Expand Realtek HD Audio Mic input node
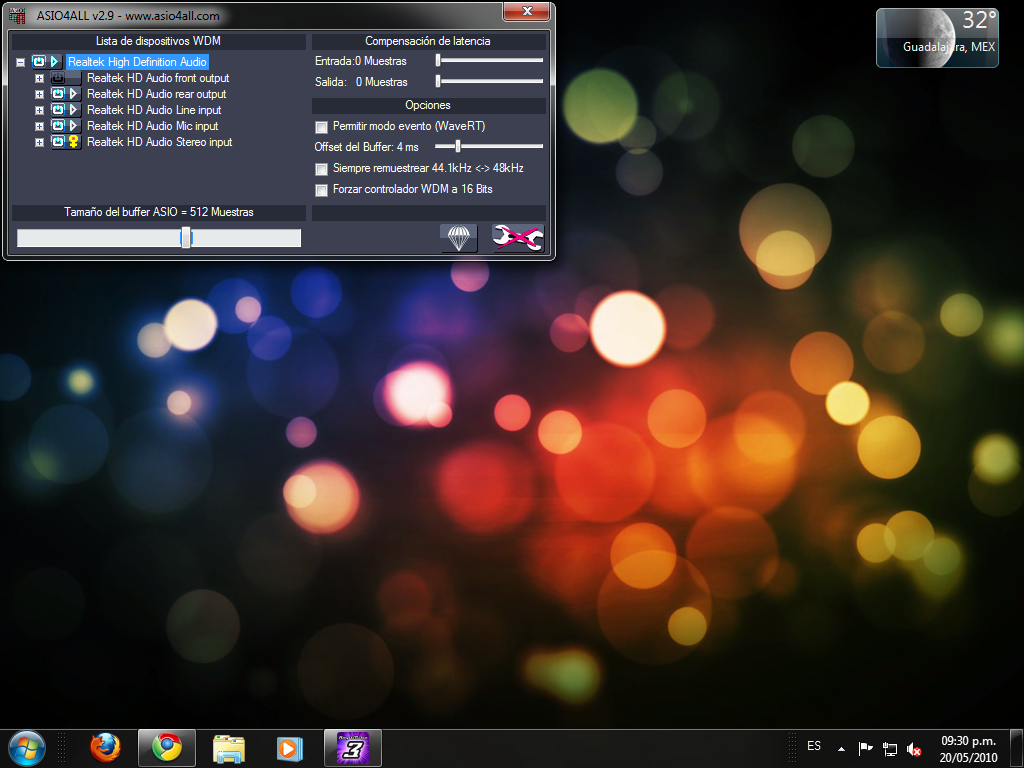The width and height of the screenshot is (1024, 768). point(39,126)
